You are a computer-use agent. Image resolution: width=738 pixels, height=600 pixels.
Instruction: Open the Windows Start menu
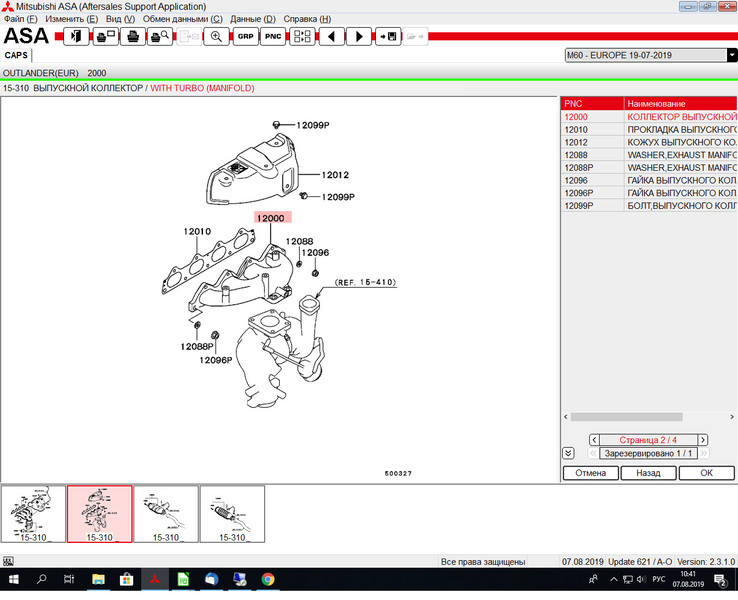point(13,579)
